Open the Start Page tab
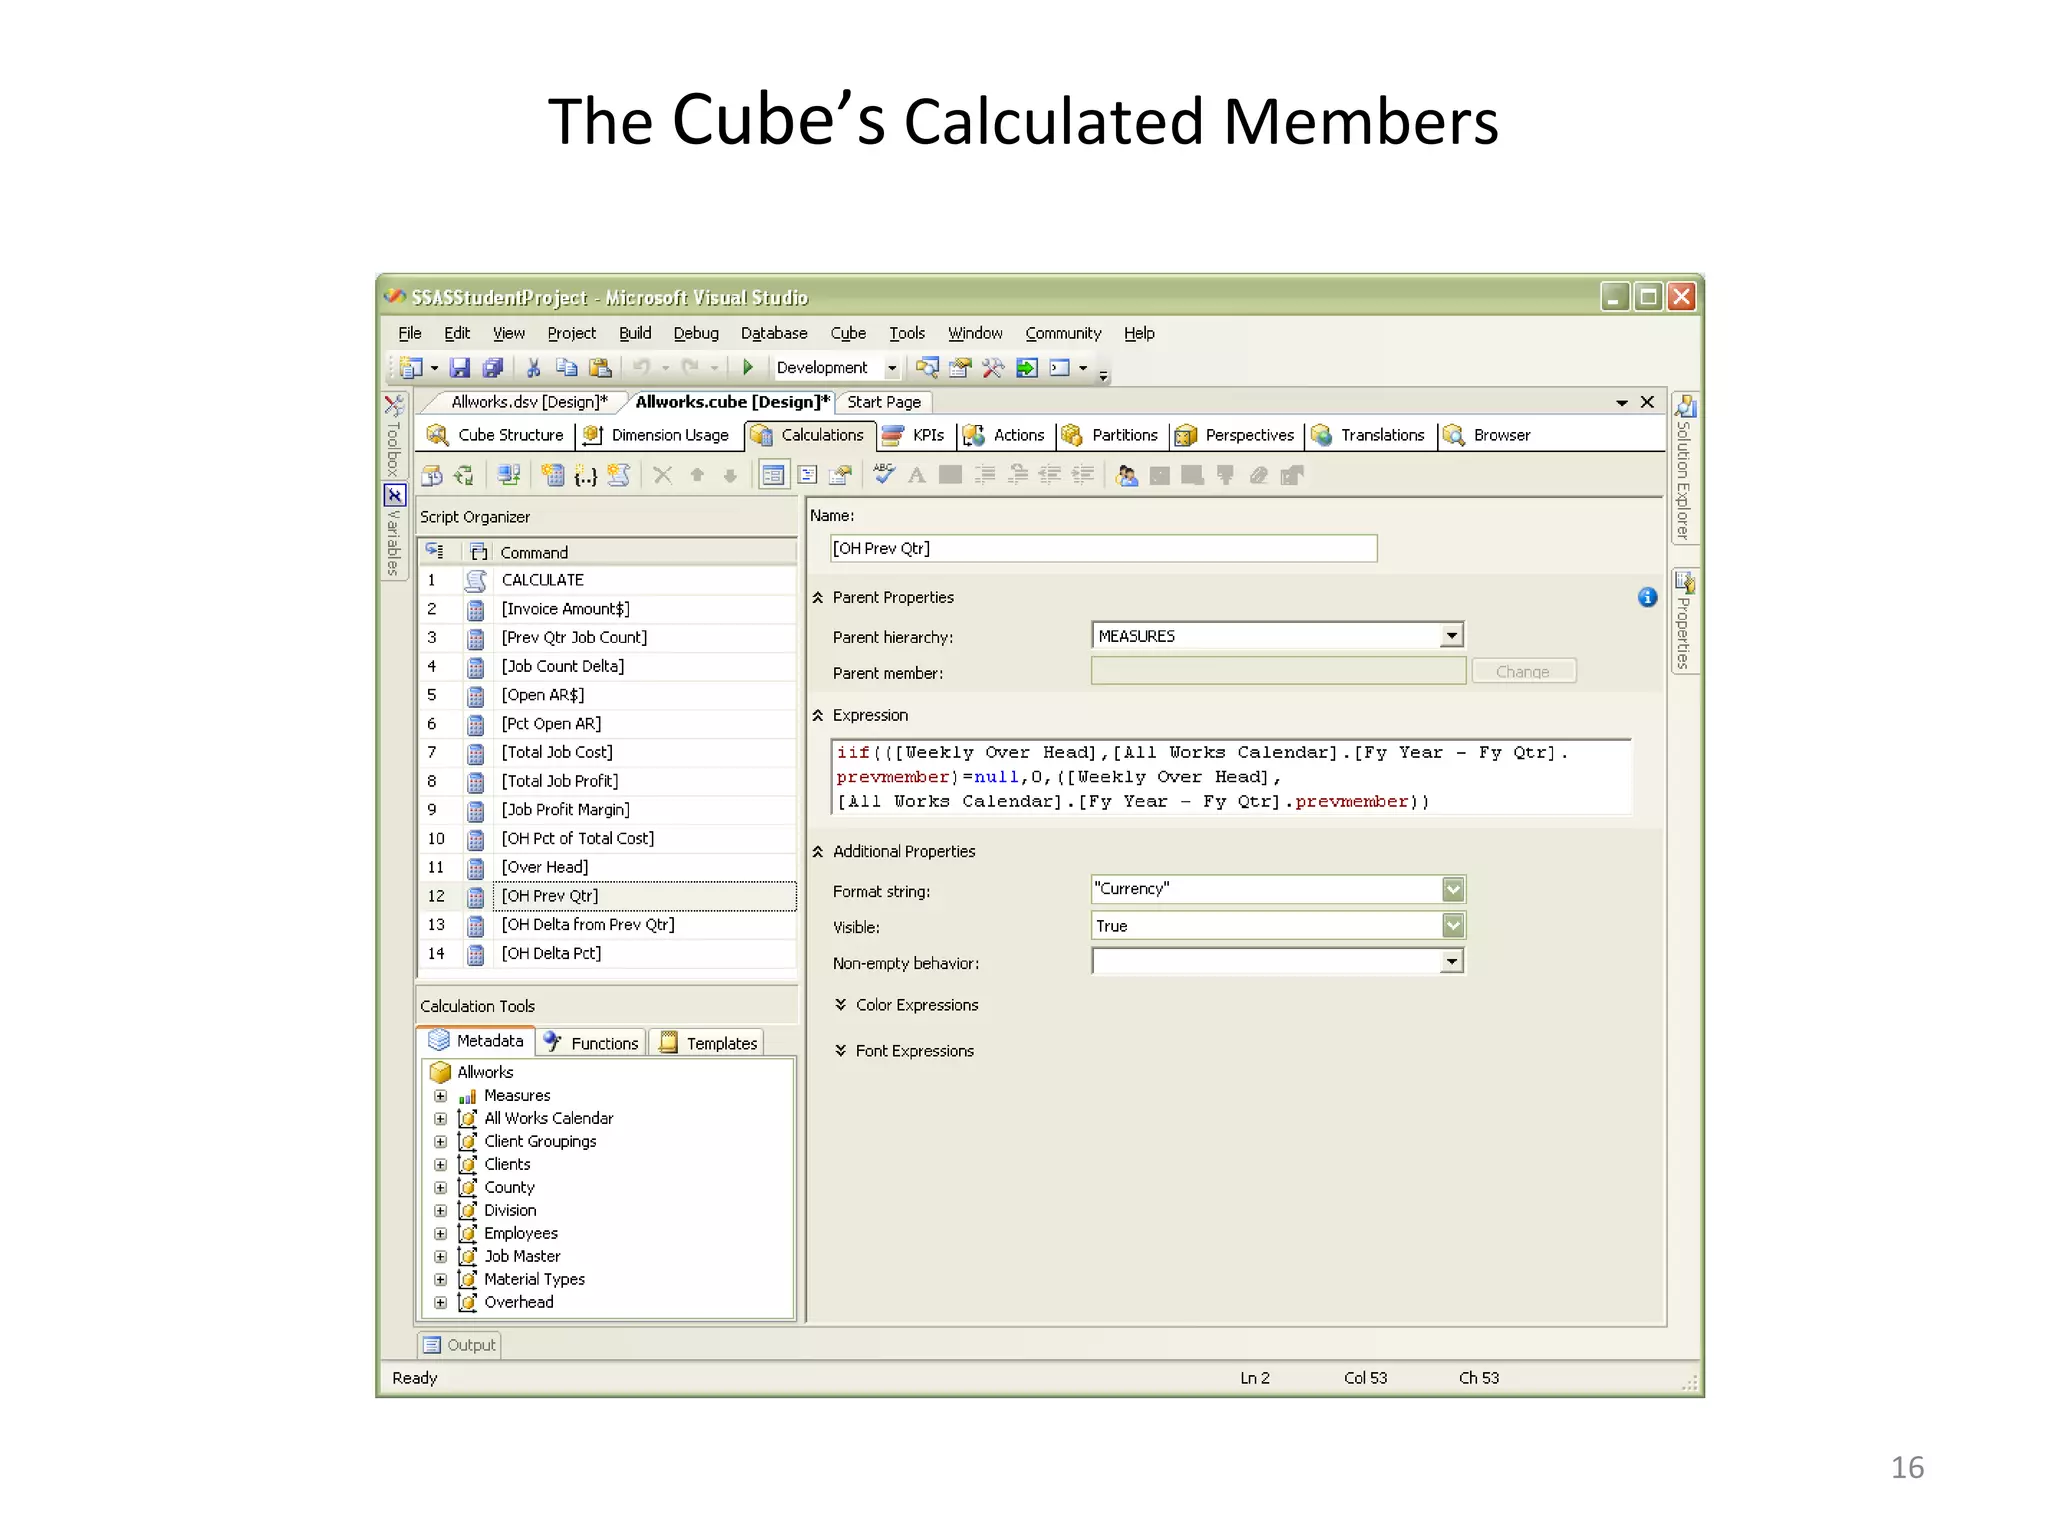Screen dimensions: 2048x1536 (x=884, y=402)
